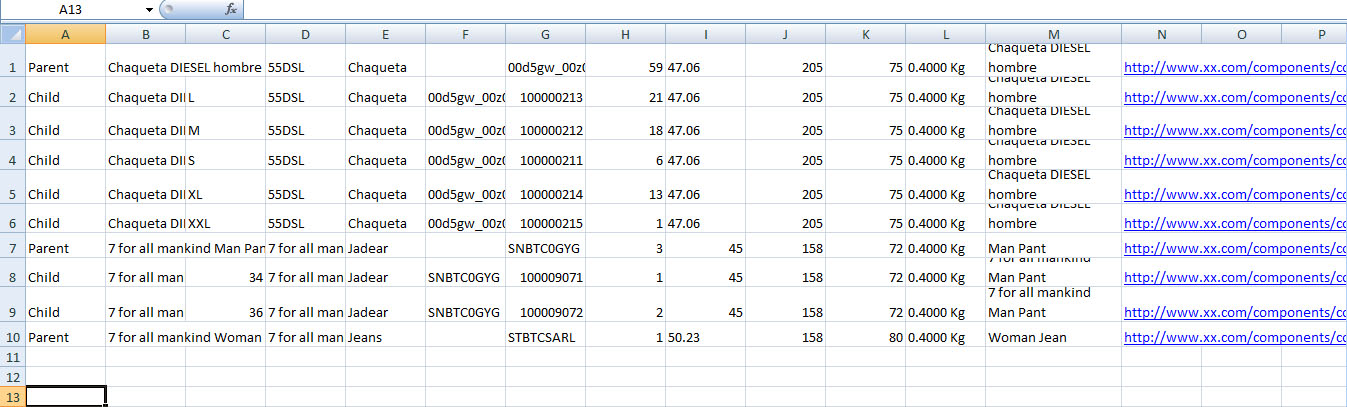Click cell C8 with value 34
The width and height of the screenshot is (1347, 407).
click(x=225, y=274)
